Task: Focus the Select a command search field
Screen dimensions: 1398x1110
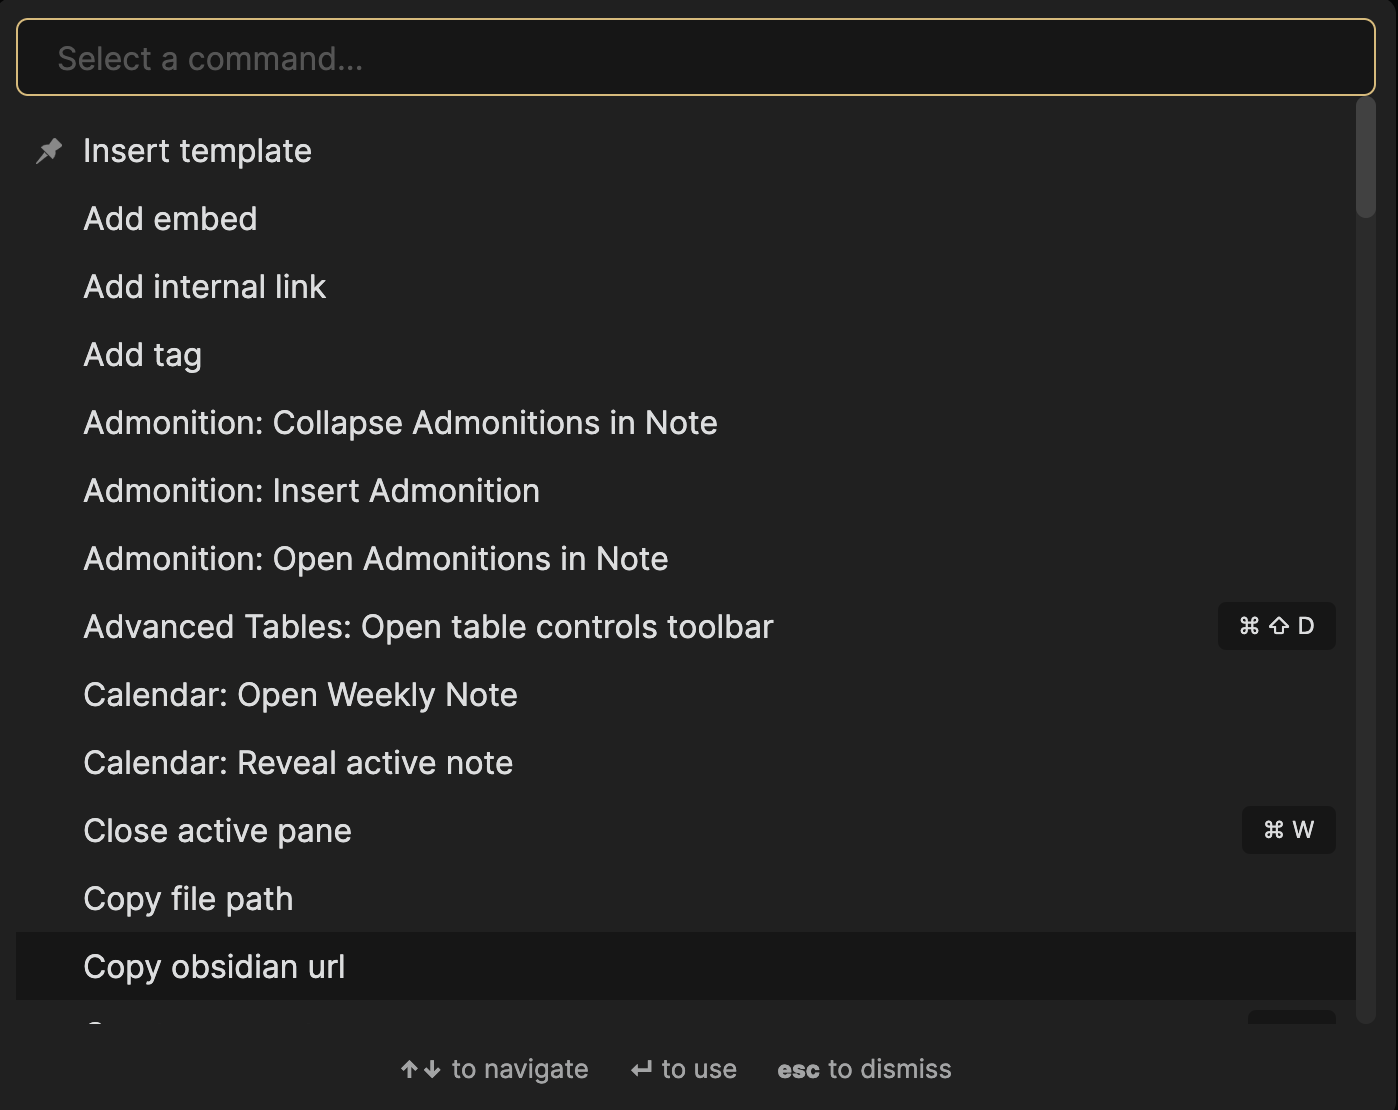Action: click(x=696, y=58)
